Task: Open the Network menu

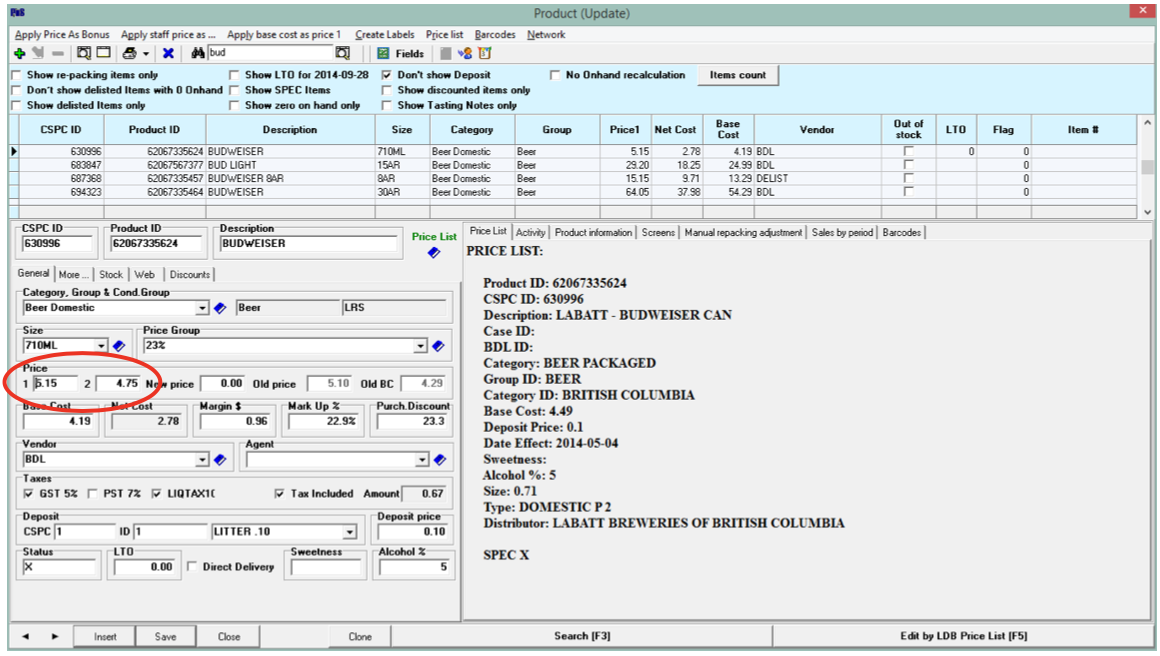Action: point(546,35)
